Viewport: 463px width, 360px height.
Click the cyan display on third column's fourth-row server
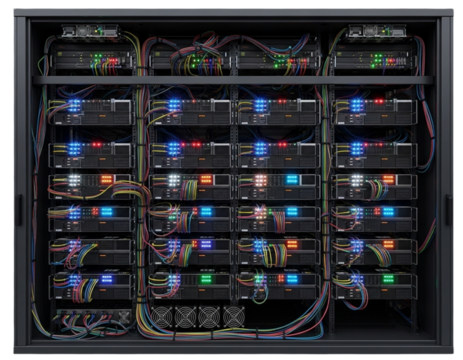[292, 180]
